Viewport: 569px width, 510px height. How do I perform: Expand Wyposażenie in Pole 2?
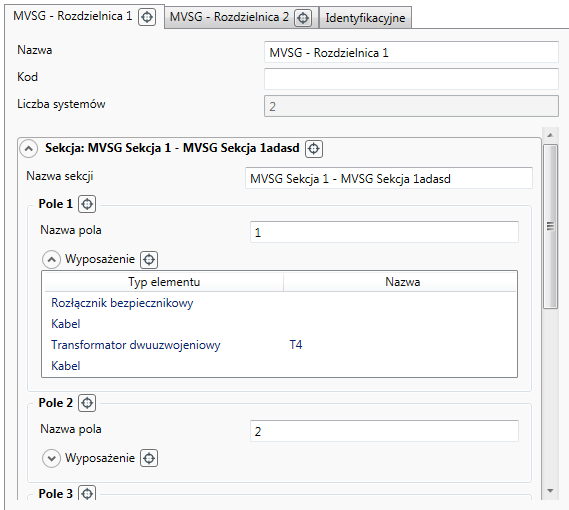coord(52,458)
